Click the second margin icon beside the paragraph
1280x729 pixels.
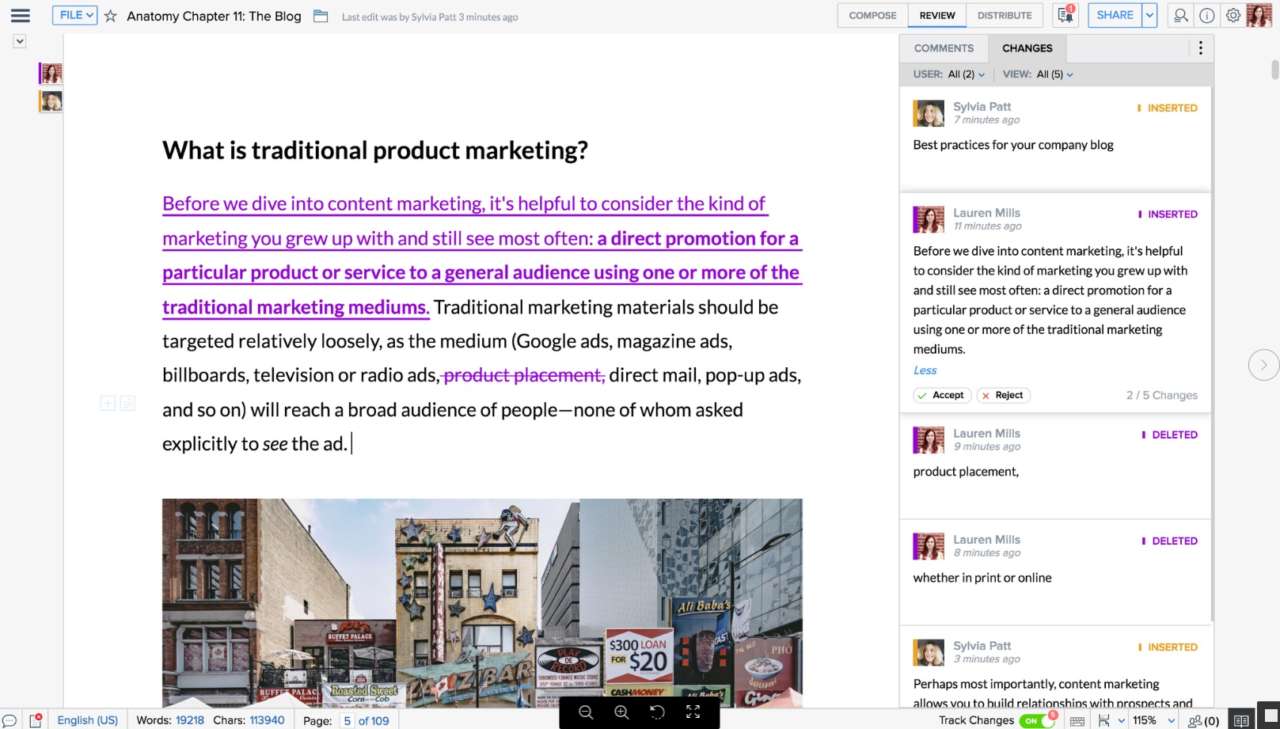[x=127, y=403]
